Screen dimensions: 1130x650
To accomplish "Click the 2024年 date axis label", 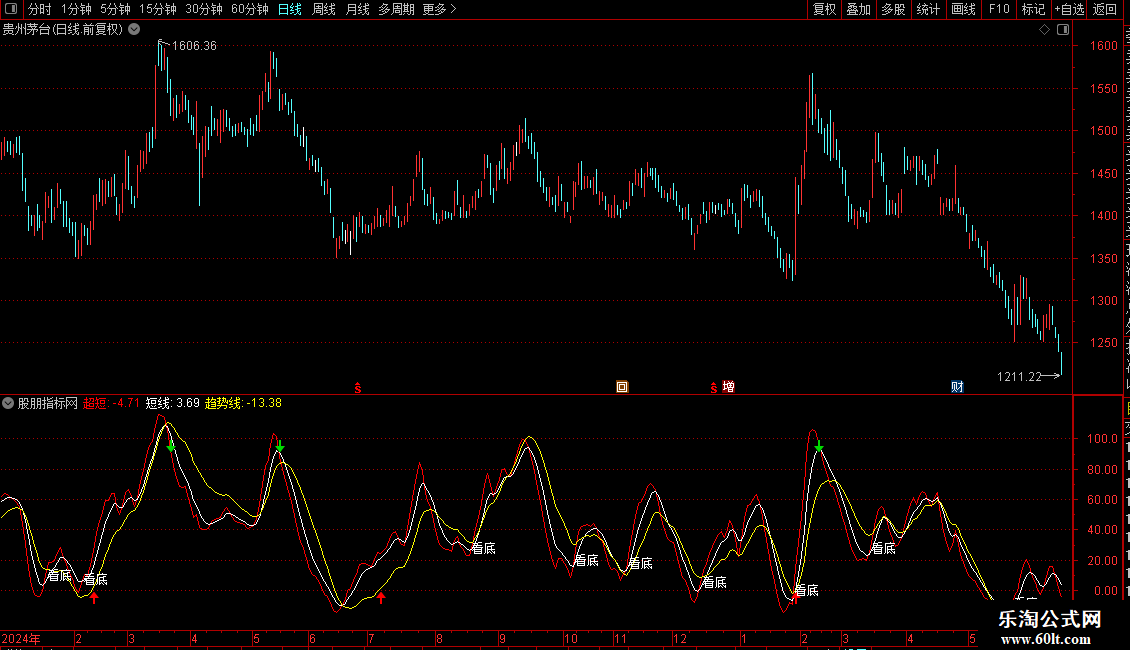I will click(21, 638).
